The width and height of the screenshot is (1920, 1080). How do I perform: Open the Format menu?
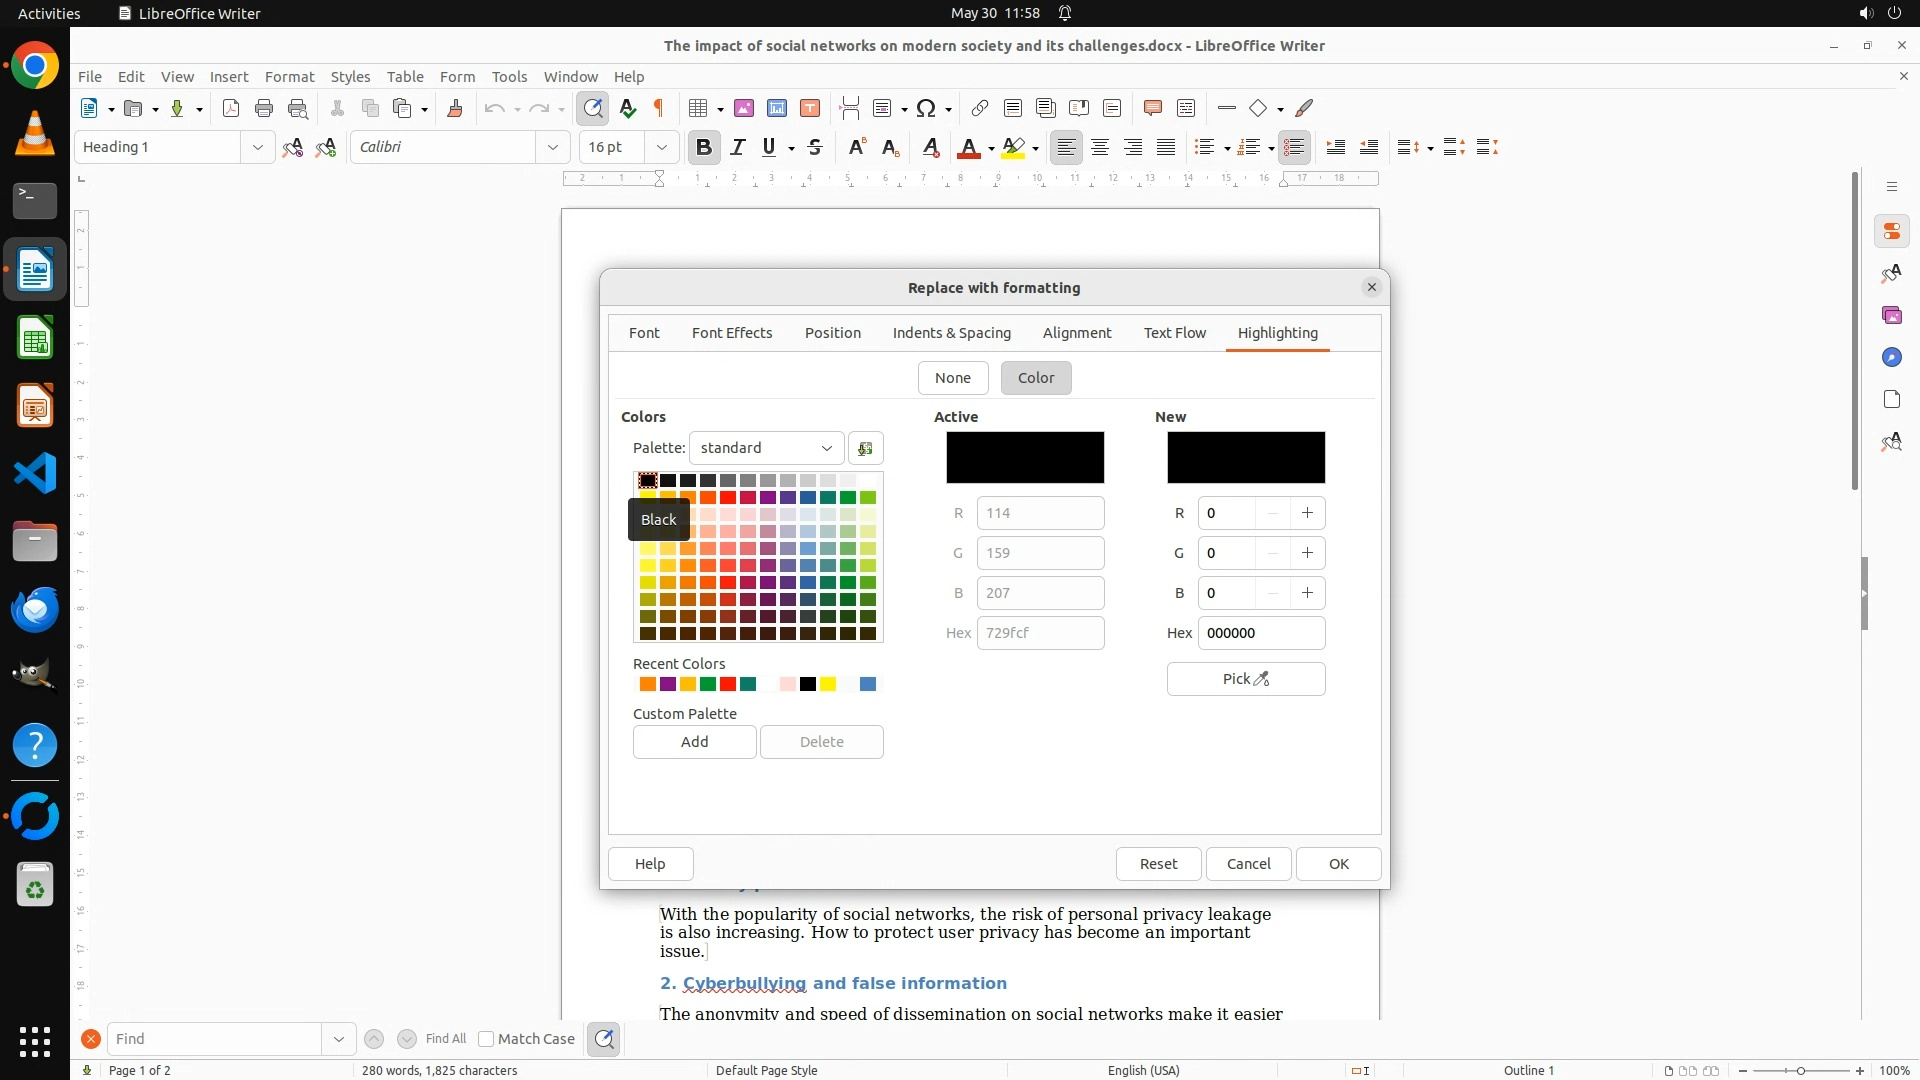[x=289, y=76]
